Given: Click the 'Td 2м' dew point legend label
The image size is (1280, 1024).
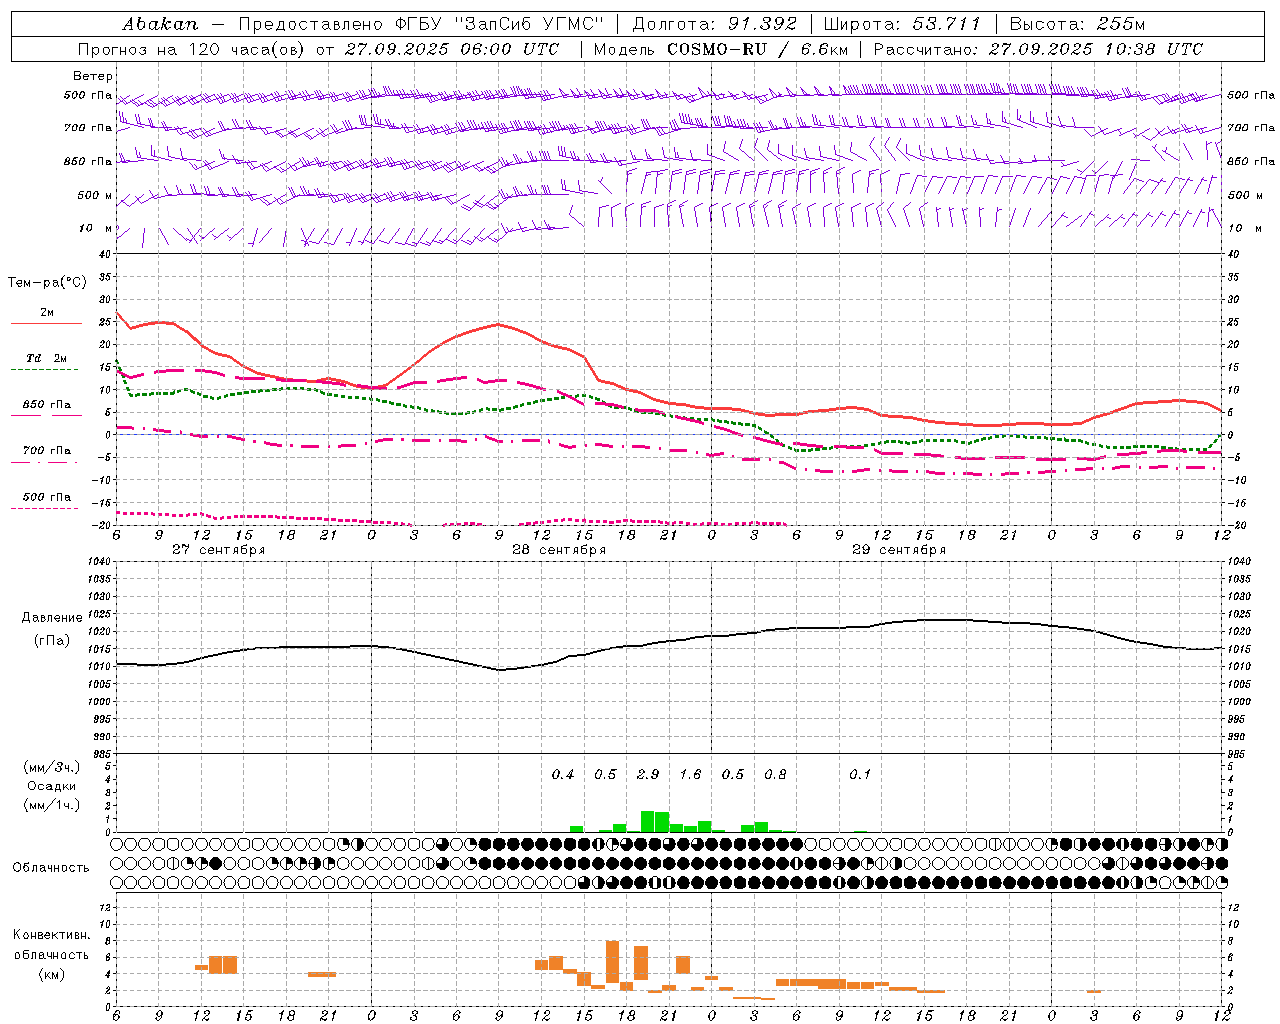Looking at the screenshot, I should click(47, 358).
